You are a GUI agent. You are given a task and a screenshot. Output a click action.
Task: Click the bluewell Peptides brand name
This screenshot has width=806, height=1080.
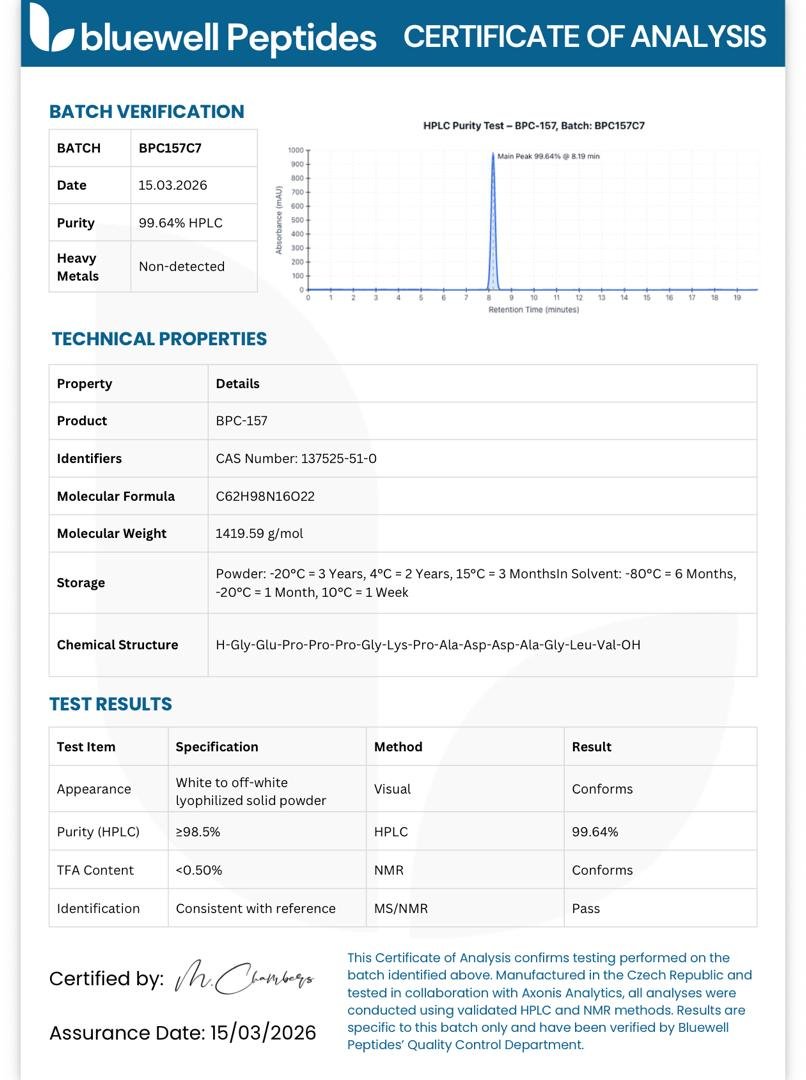point(229,38)
